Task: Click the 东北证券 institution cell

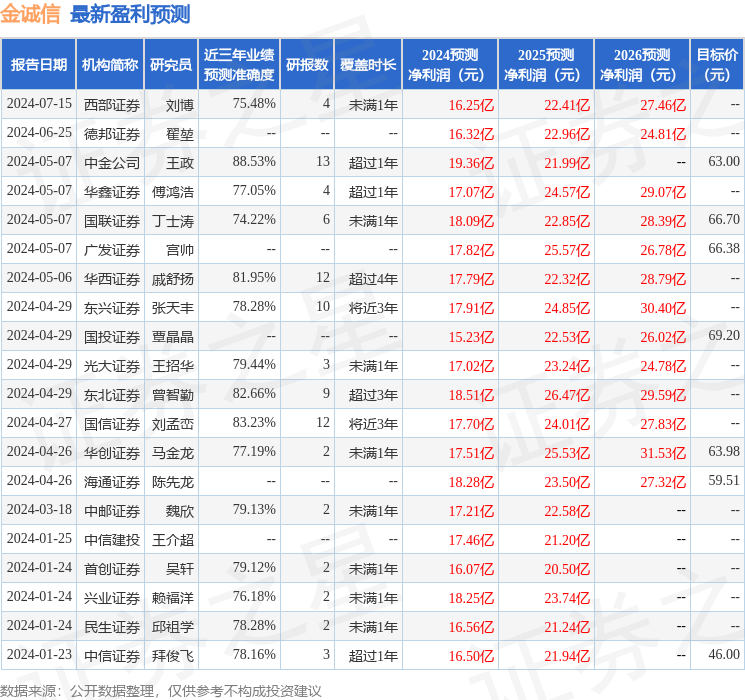Action: click(x=112, y=394)
